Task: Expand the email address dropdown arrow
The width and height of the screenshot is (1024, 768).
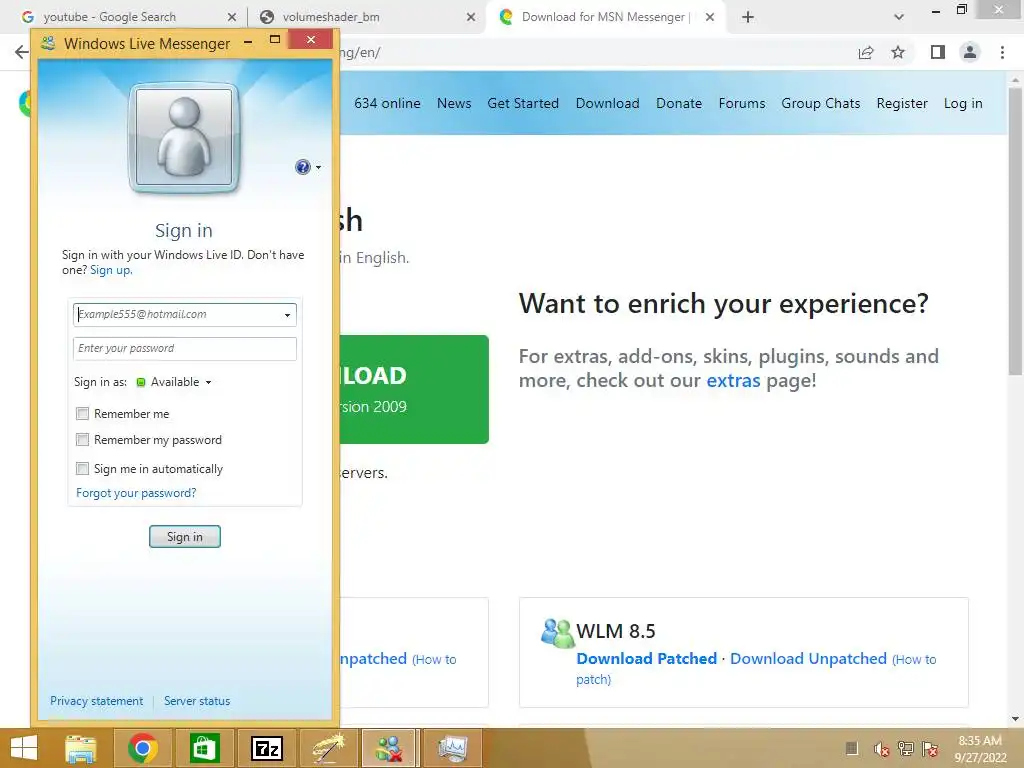Action: [x=287, y=315]
